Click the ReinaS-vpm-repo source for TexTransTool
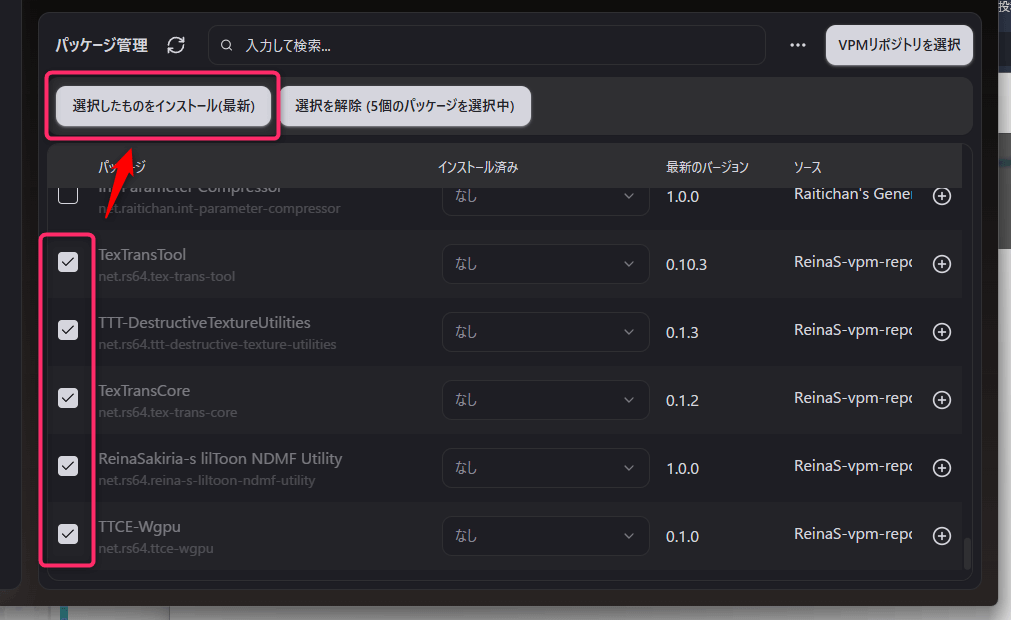This screenshot has height=620, width=1011. 852,262
